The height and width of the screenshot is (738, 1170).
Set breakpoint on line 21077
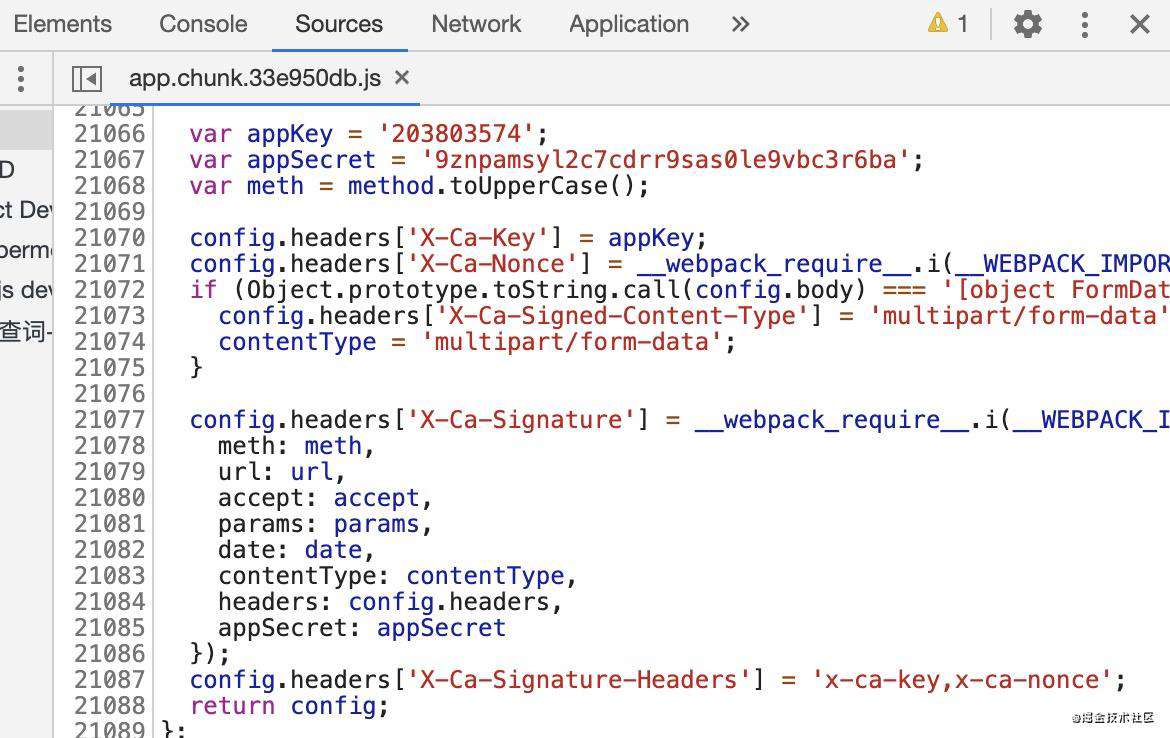(109, 419)
